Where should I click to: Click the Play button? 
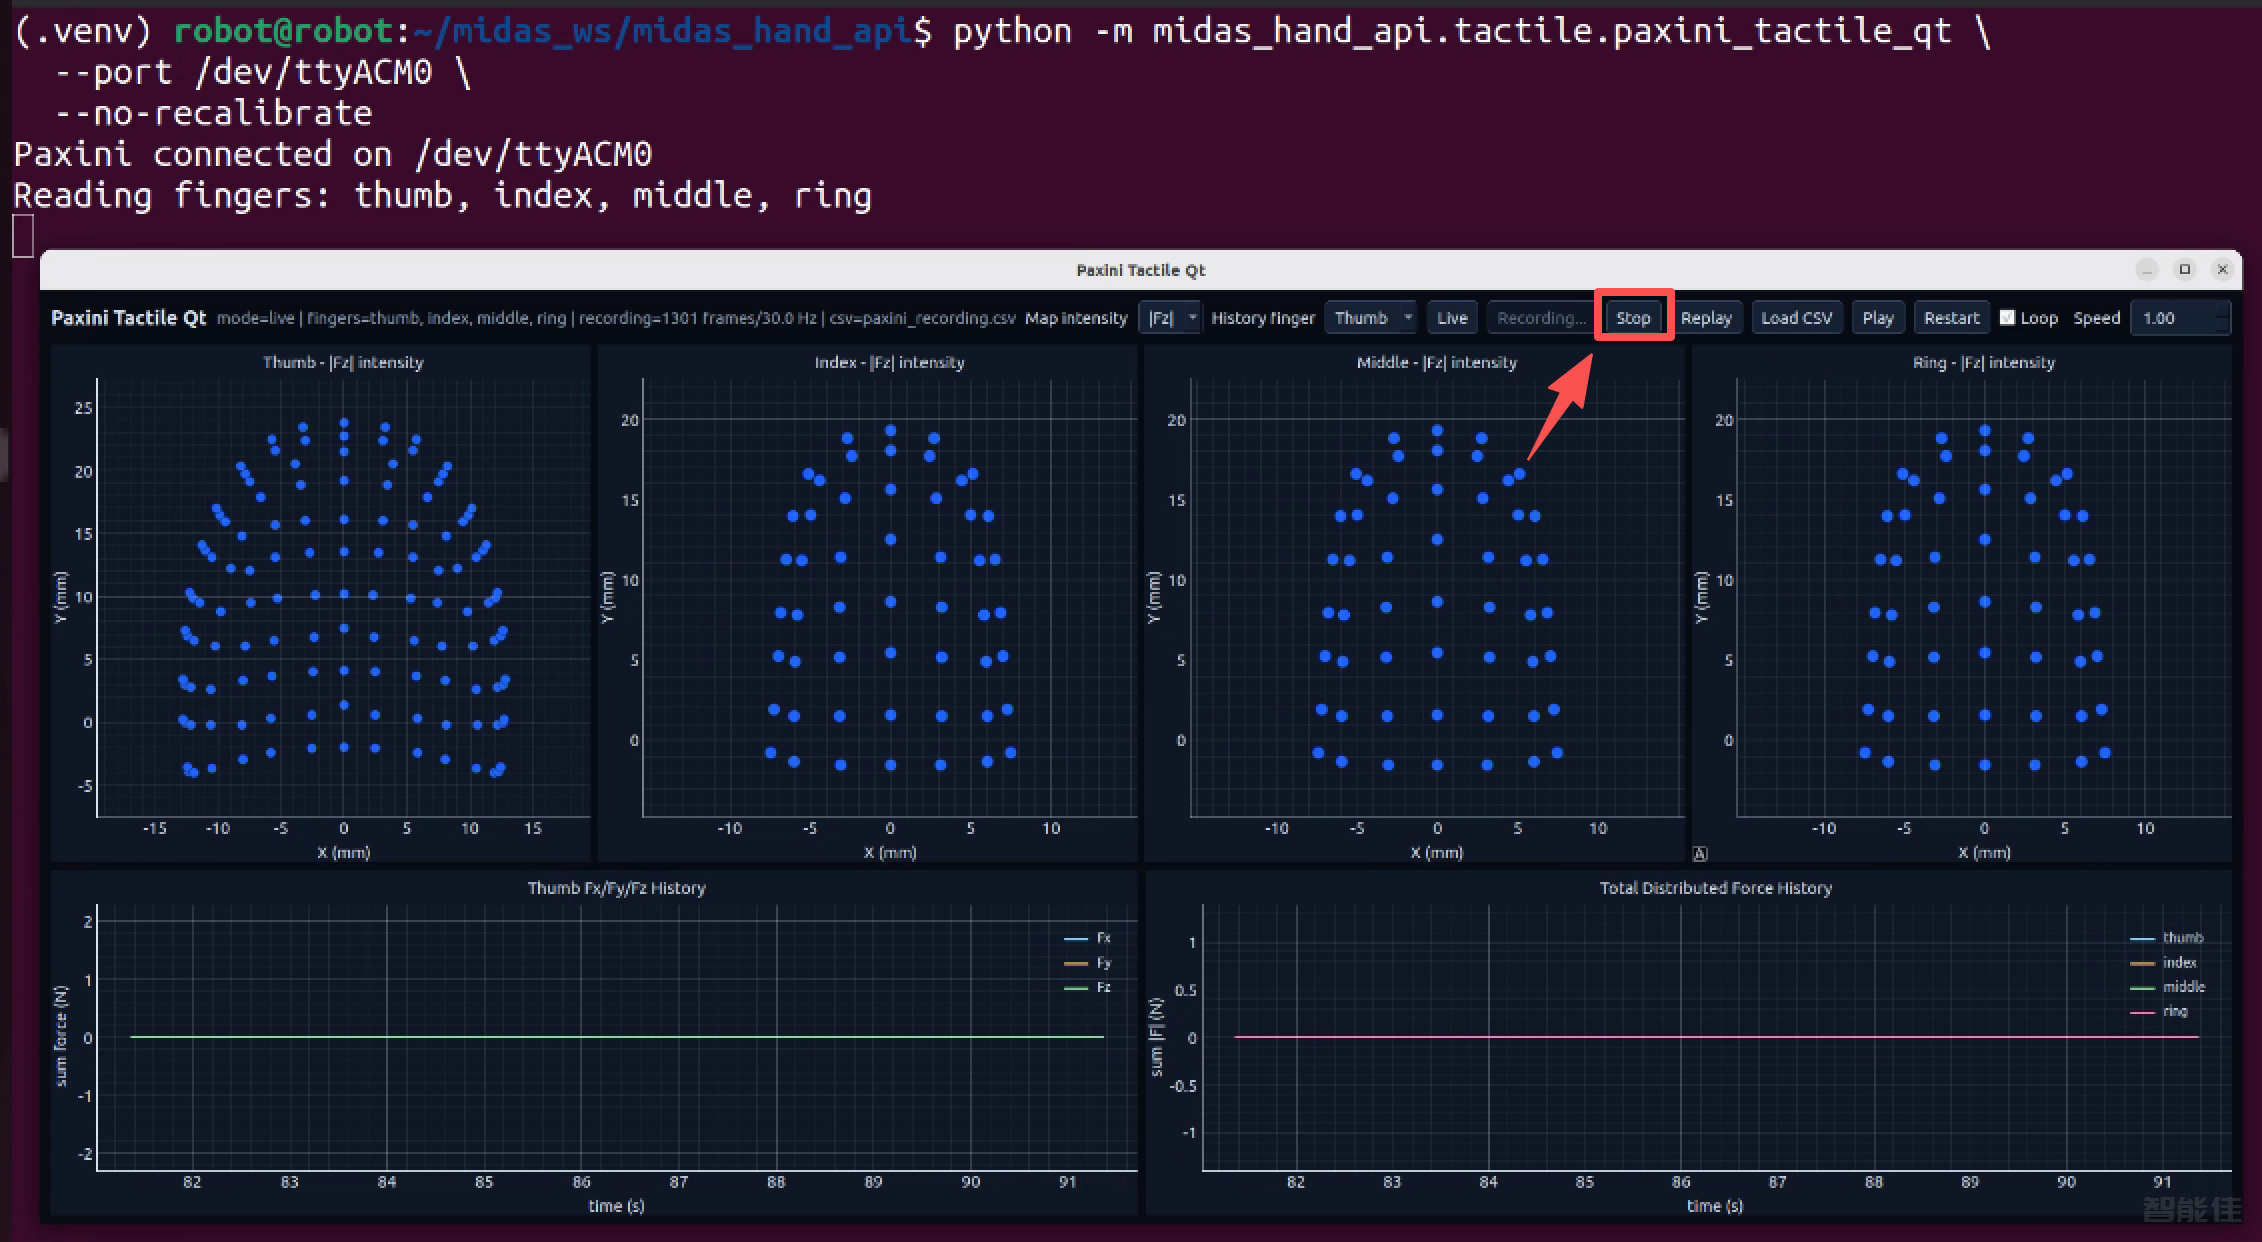tap(1878, 318)
